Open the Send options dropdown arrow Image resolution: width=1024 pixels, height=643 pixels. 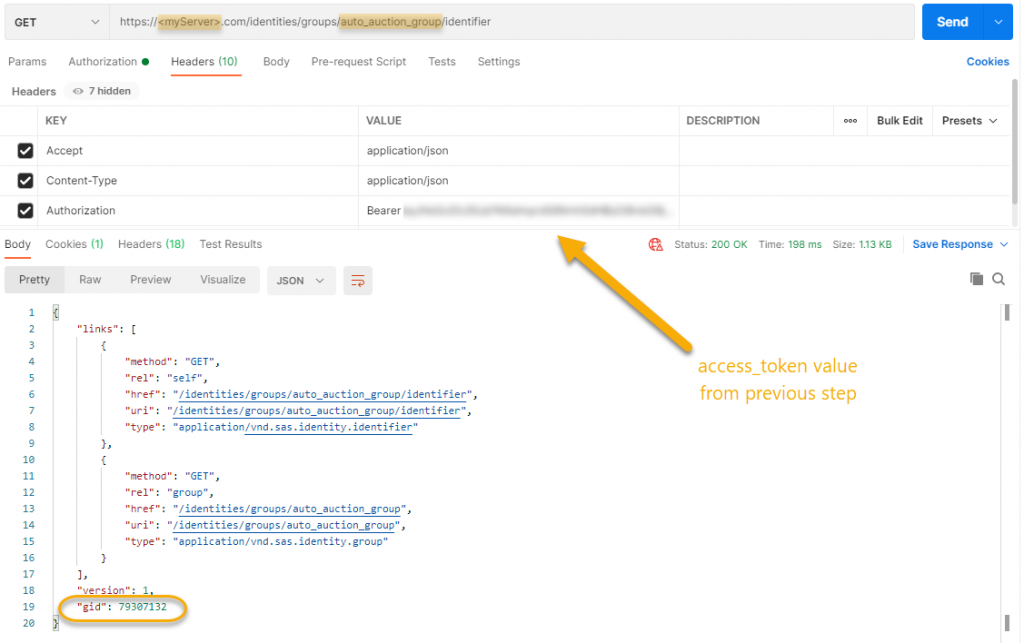click(999, 22)
